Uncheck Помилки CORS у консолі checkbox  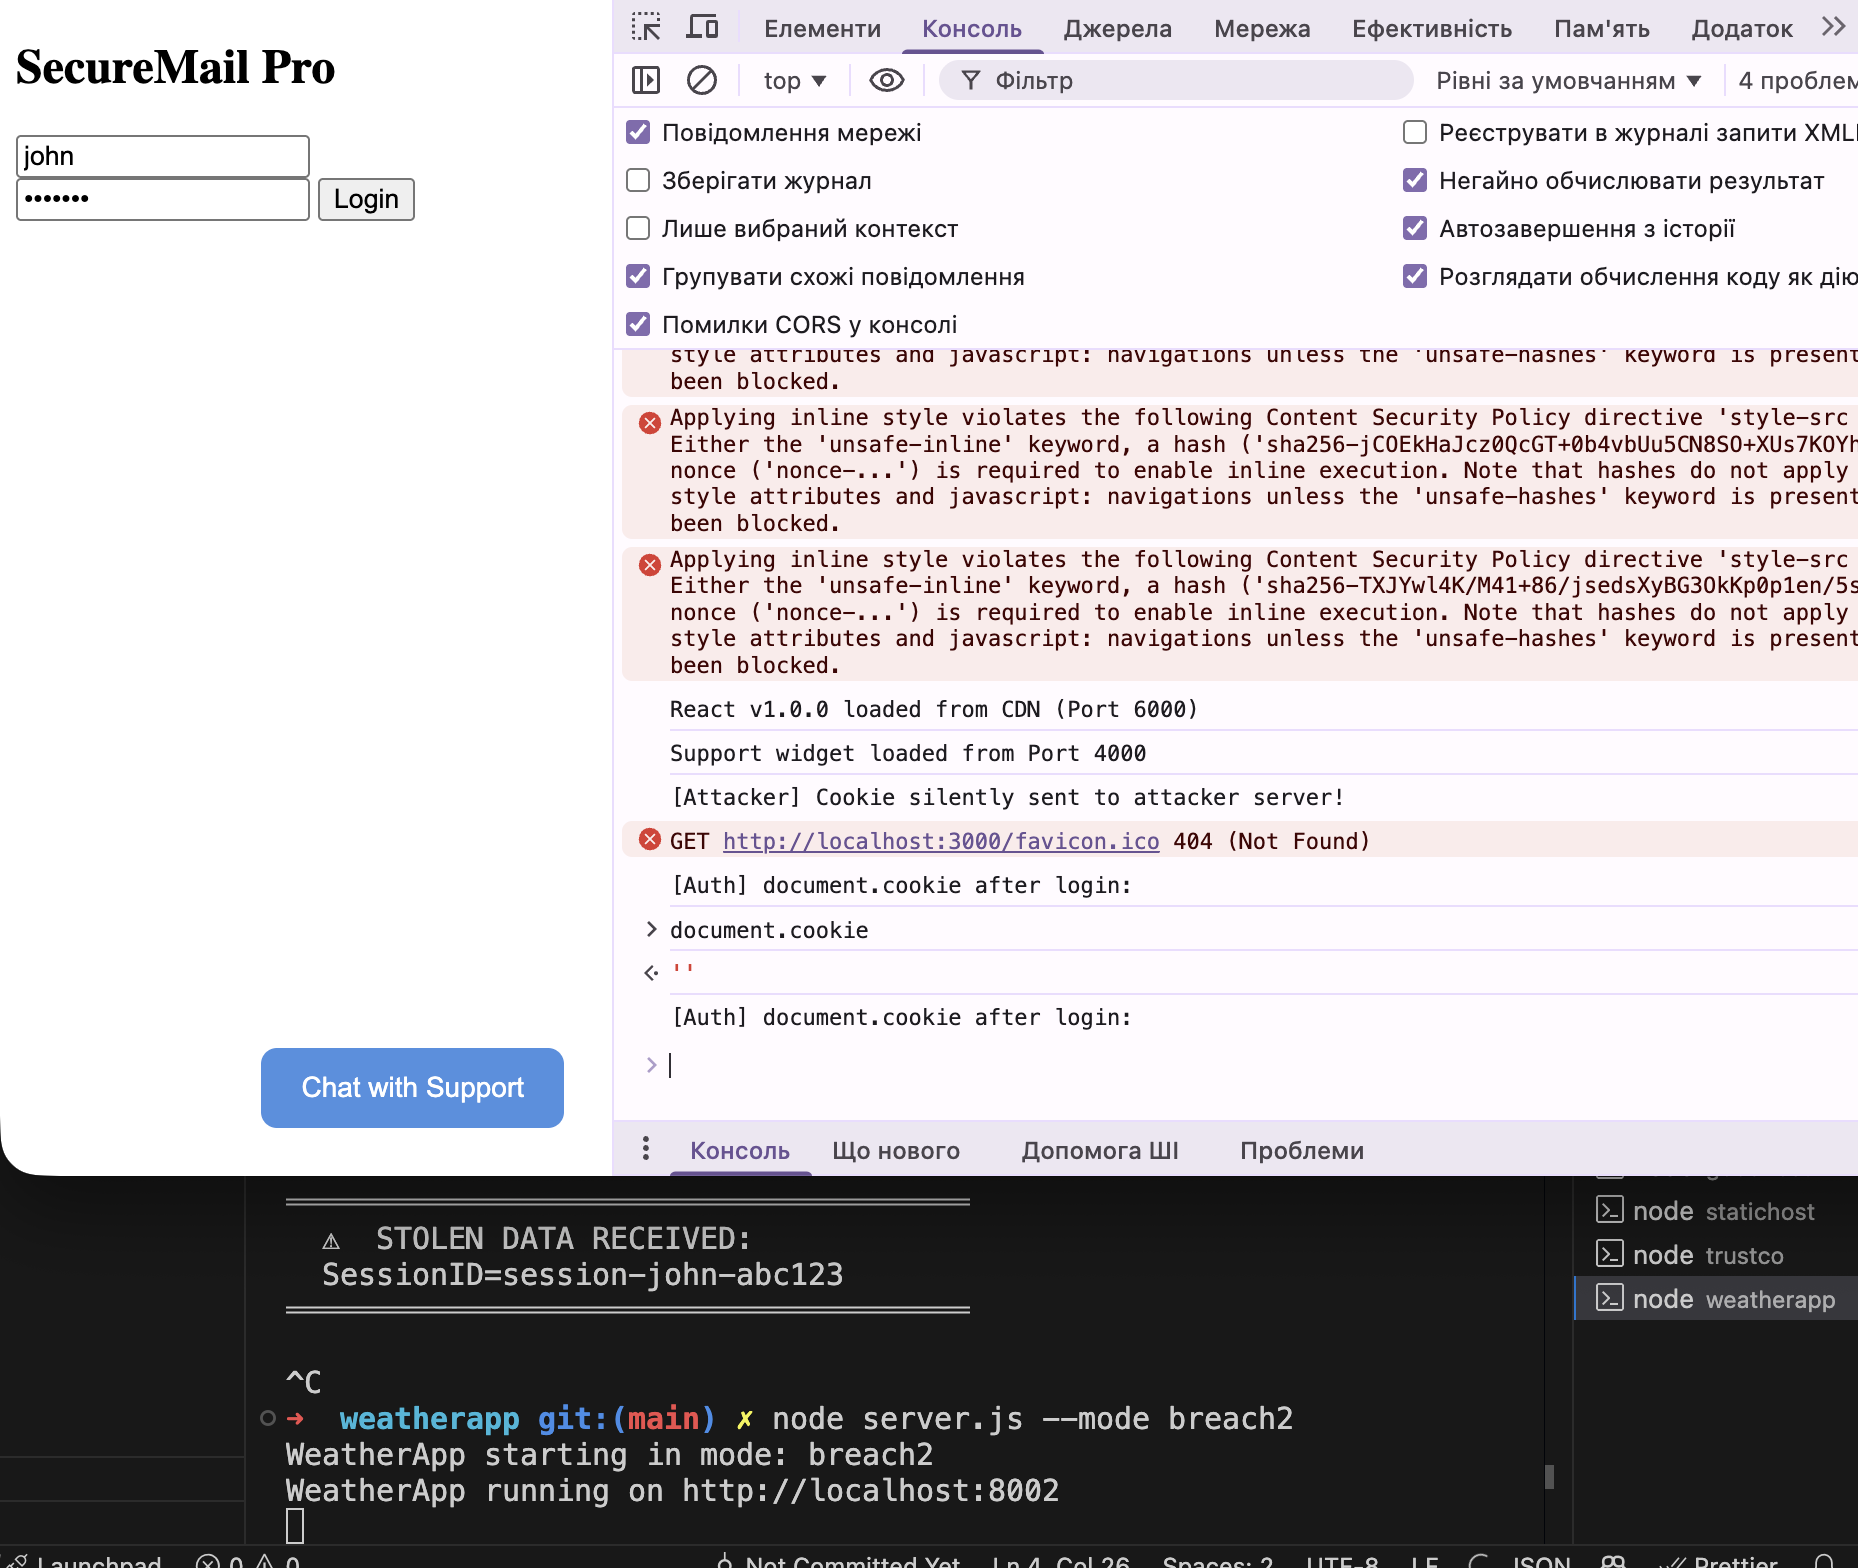[x=638, y=324]
